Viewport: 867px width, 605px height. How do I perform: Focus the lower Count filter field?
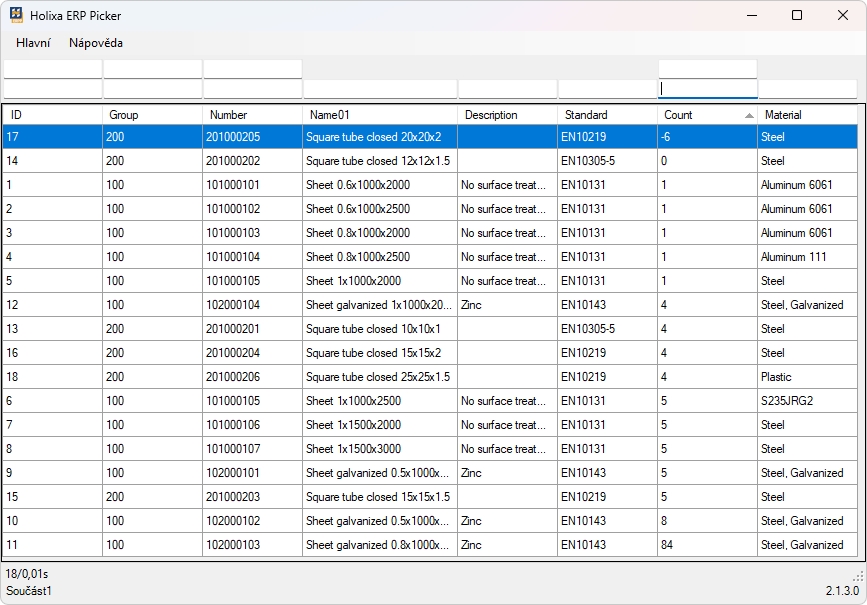tap(707, 89)
